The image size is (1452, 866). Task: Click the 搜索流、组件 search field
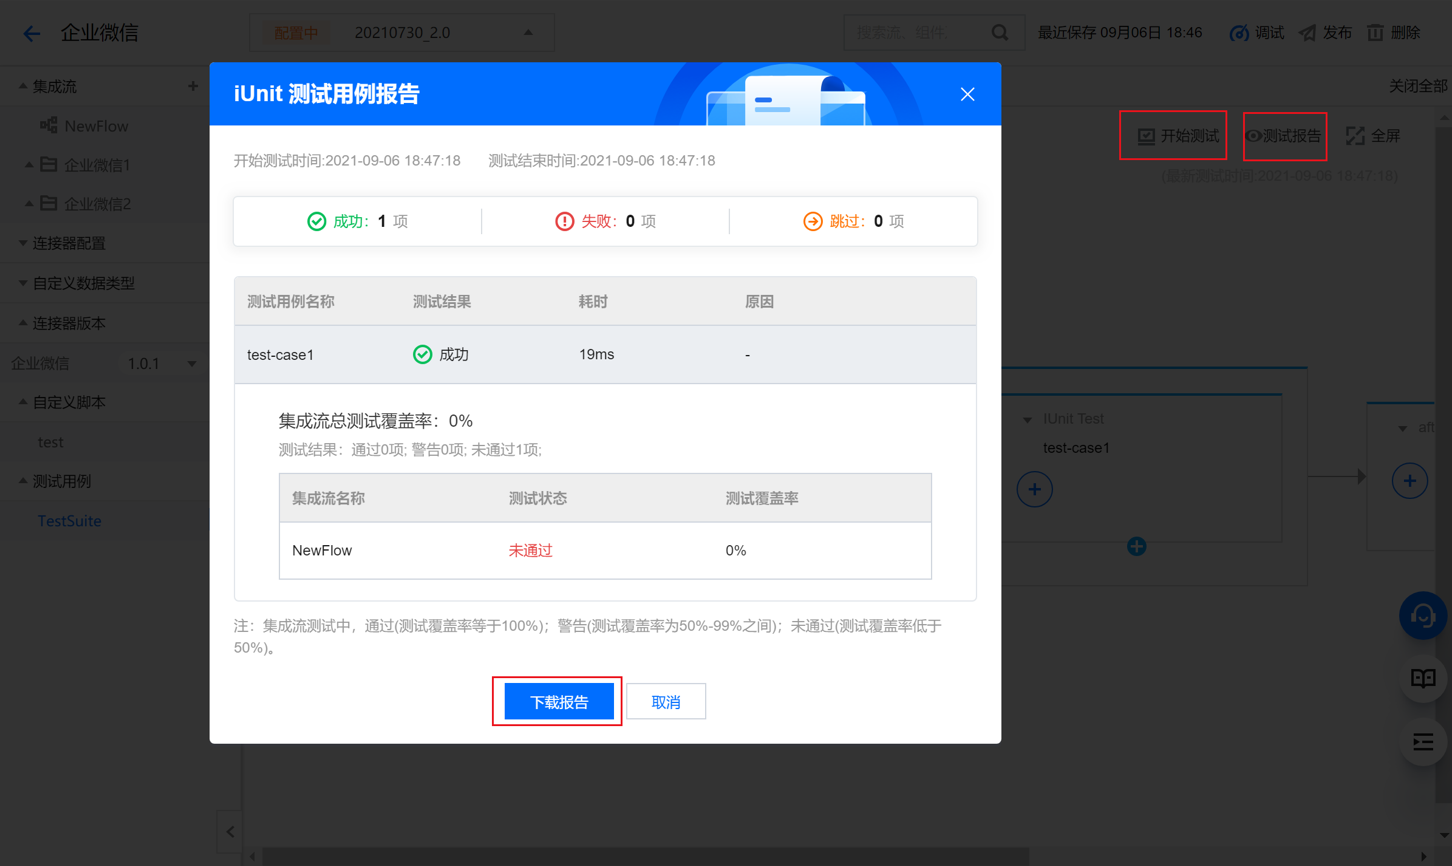coord(933,33)
